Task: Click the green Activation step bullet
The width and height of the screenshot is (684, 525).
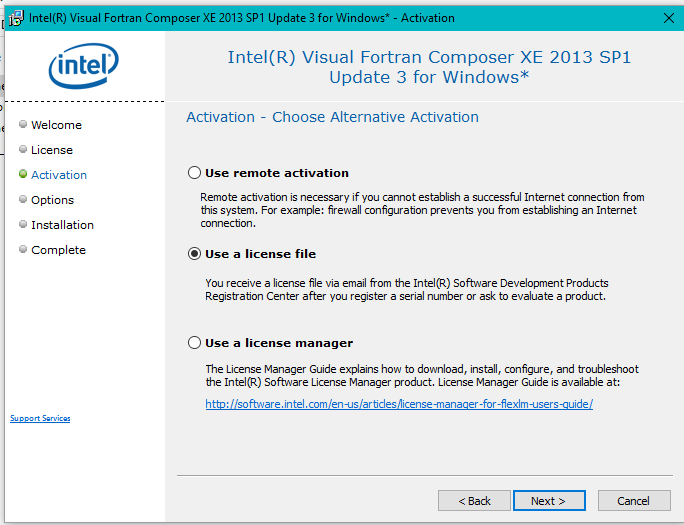Action: 23,174
